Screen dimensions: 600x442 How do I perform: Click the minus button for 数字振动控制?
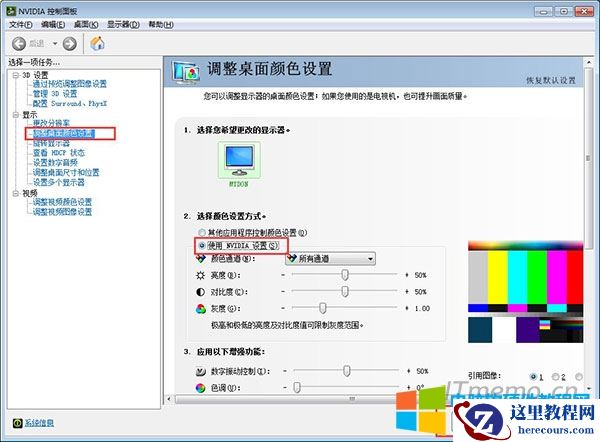pos(285,371)
